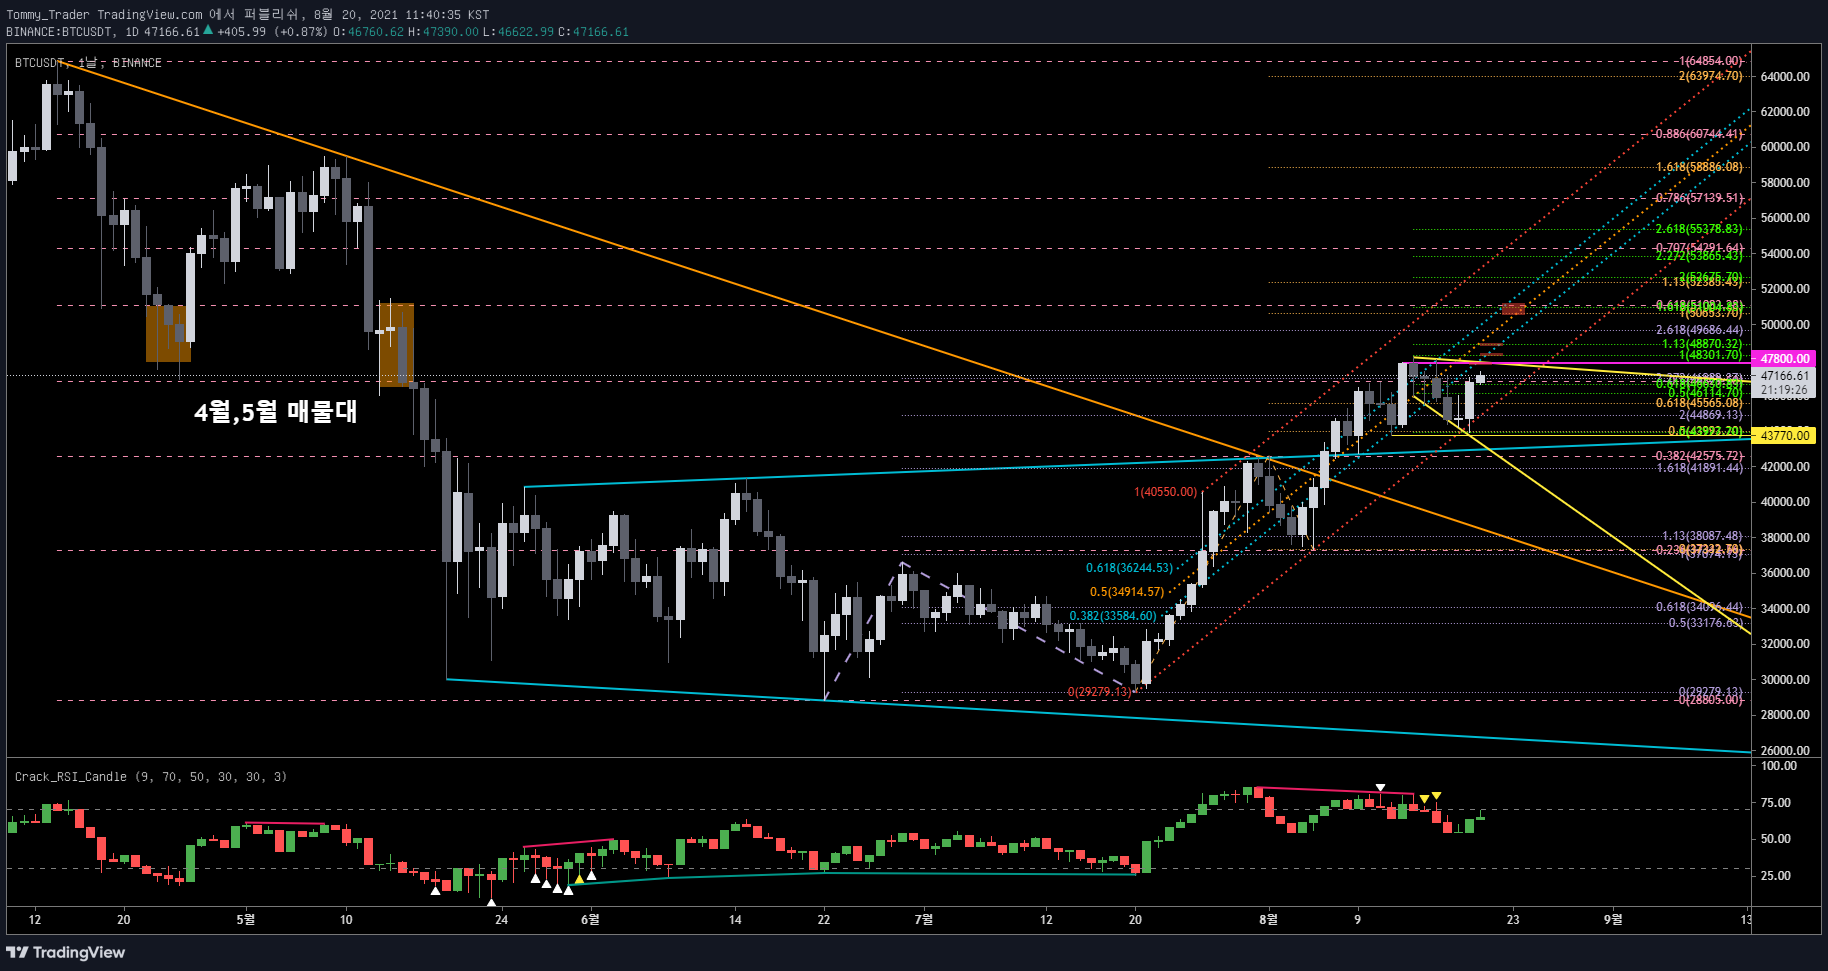Click the '6월' date axis label

[590, 919]
